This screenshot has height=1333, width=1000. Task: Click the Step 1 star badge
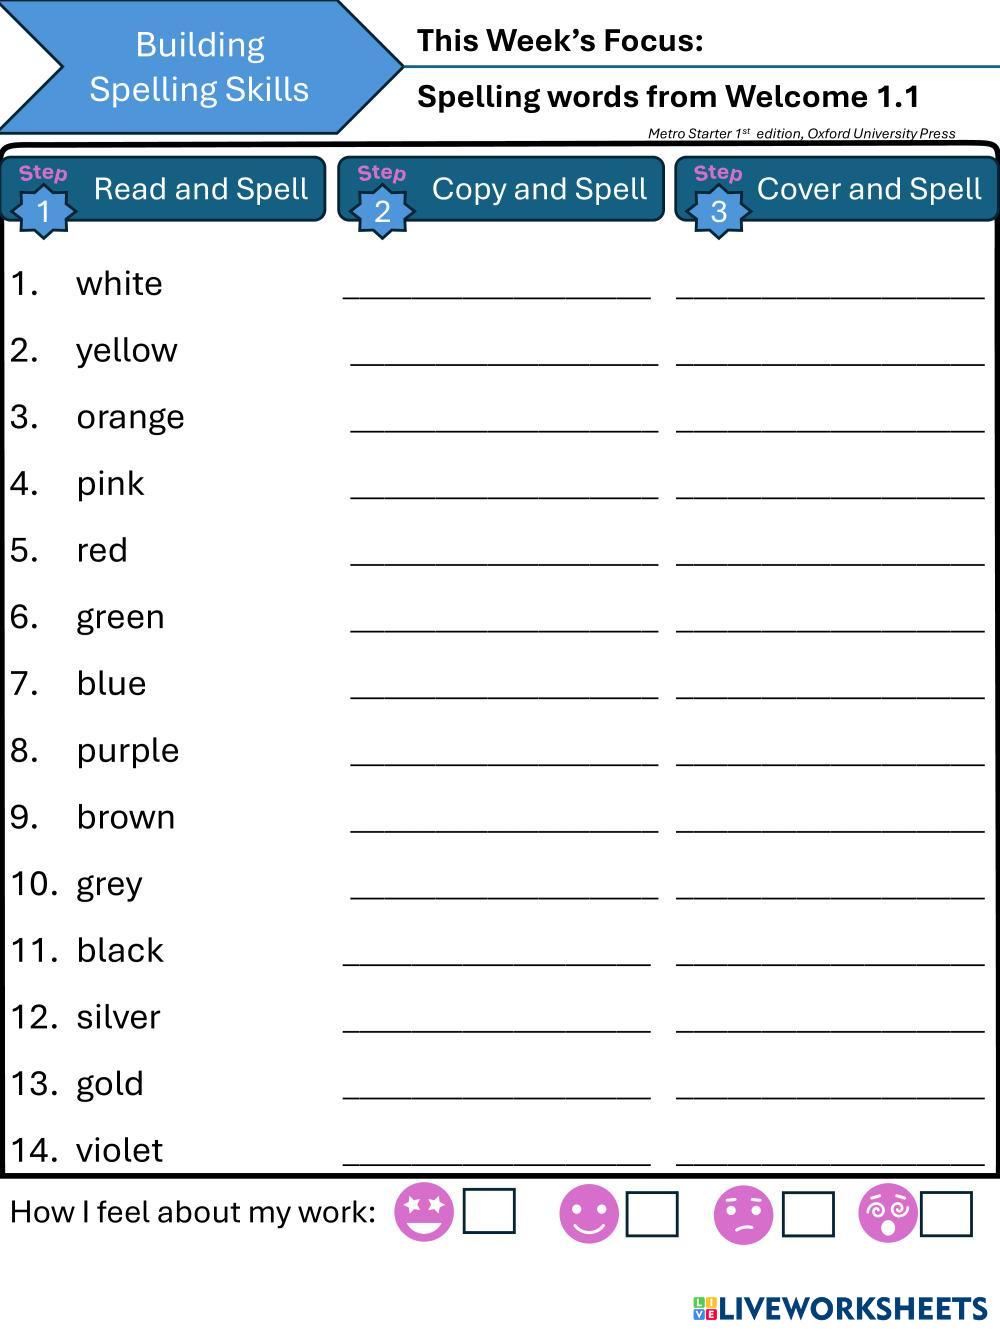click(x=43, y=210)
